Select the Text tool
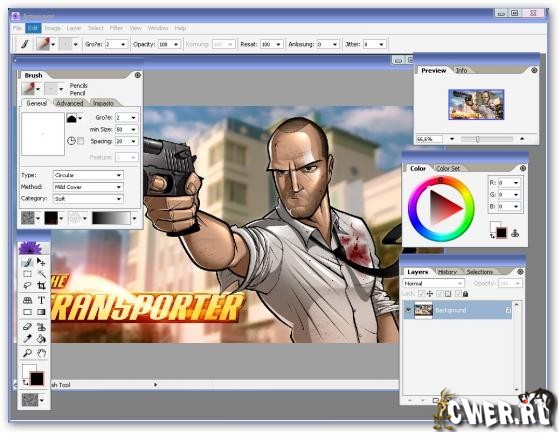This screenshot has width=560, height=434. point(41,300)
